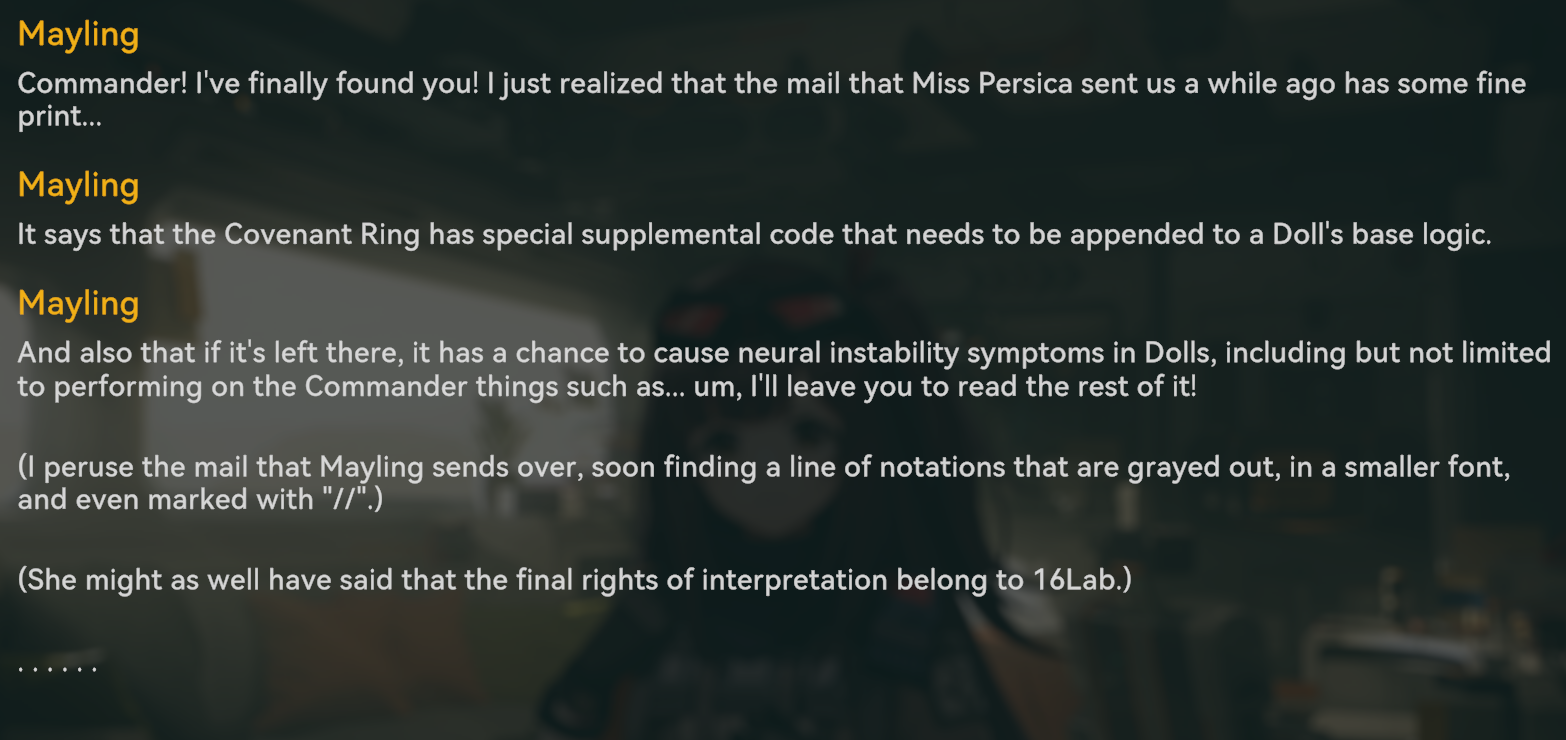Click the second Mayling speaker label
Viewport: 1566px width, 740px height.
(x=78, y=185)
